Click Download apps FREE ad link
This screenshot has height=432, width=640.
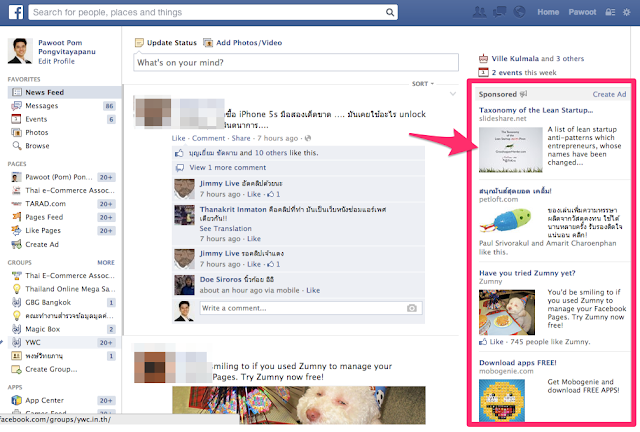518,363
